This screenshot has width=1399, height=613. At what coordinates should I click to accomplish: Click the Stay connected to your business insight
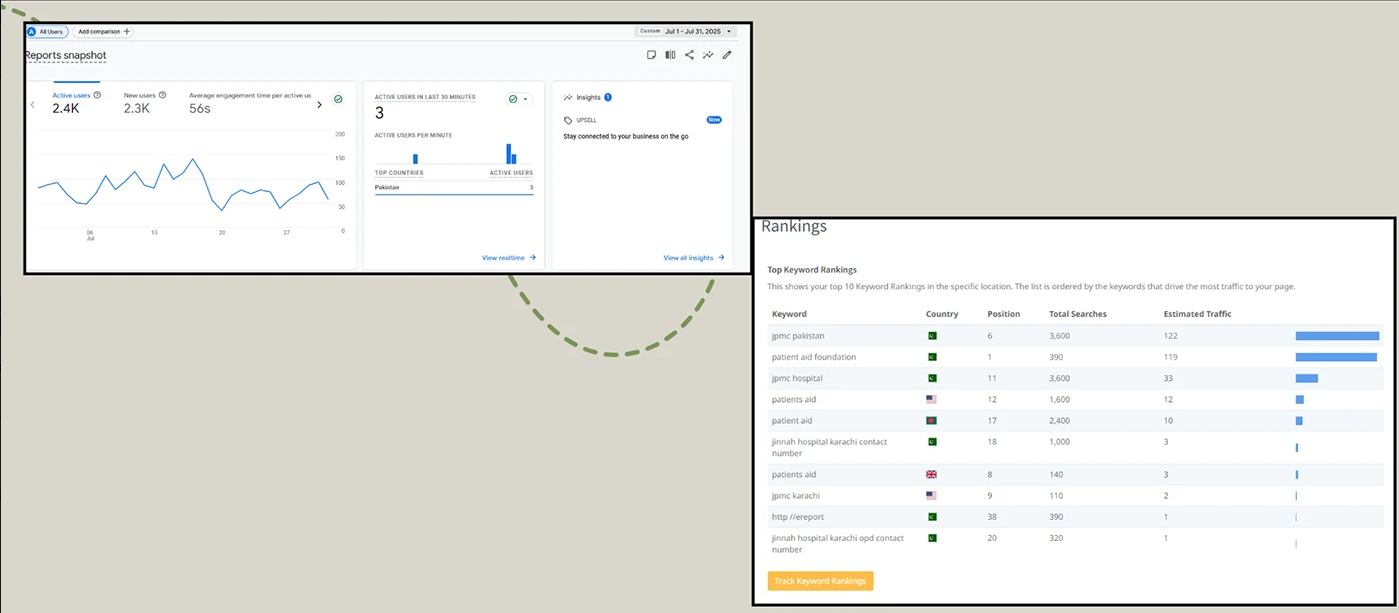626,136
